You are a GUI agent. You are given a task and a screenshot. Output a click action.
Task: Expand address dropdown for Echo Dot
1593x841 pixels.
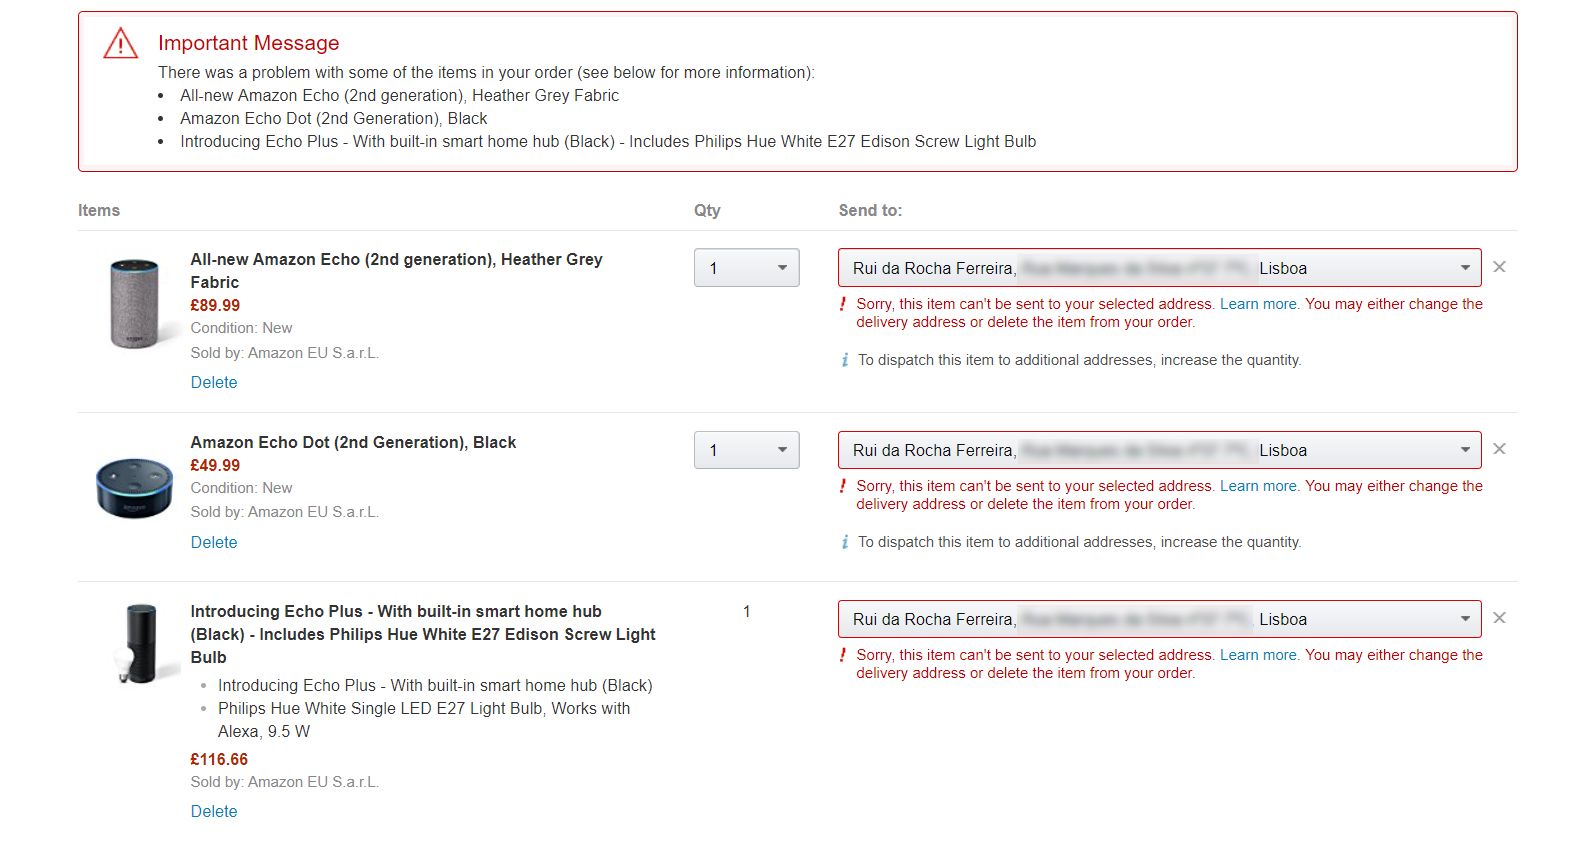click(1159, 450)
